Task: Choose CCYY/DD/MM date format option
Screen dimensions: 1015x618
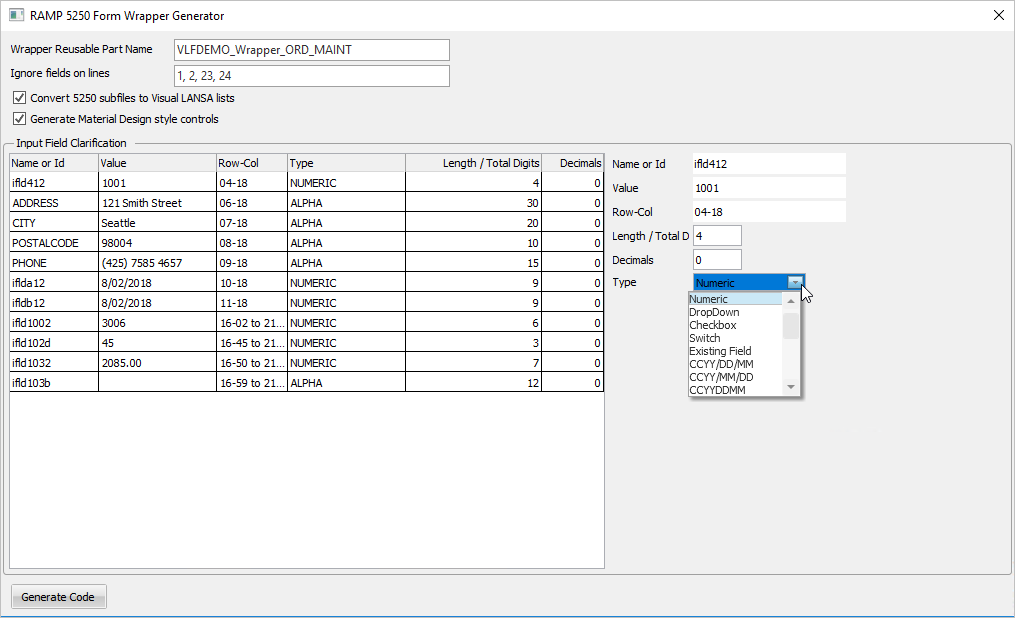Action: pos(721,365)
